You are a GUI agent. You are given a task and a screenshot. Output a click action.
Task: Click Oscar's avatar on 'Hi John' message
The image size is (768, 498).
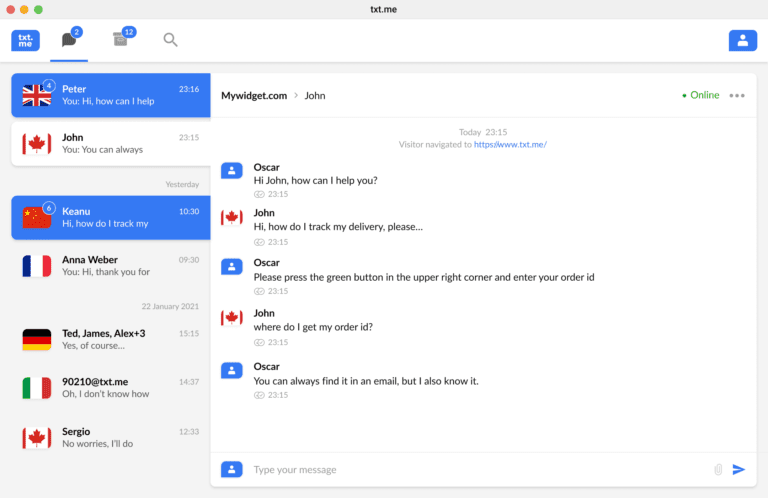(232, 171)
